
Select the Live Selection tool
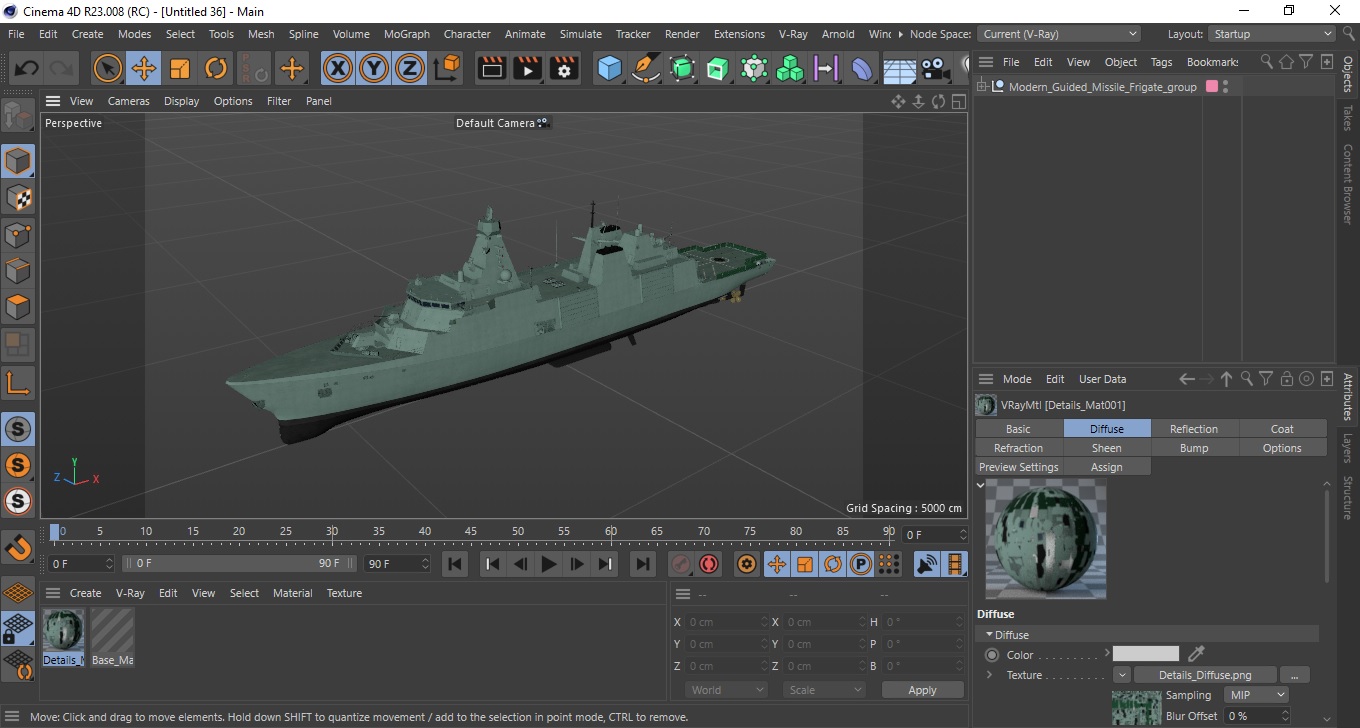coord(108,69)
